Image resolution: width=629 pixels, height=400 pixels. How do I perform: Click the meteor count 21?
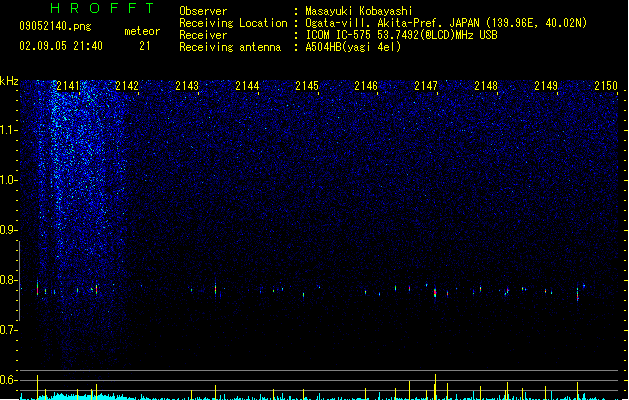point(145,46)
